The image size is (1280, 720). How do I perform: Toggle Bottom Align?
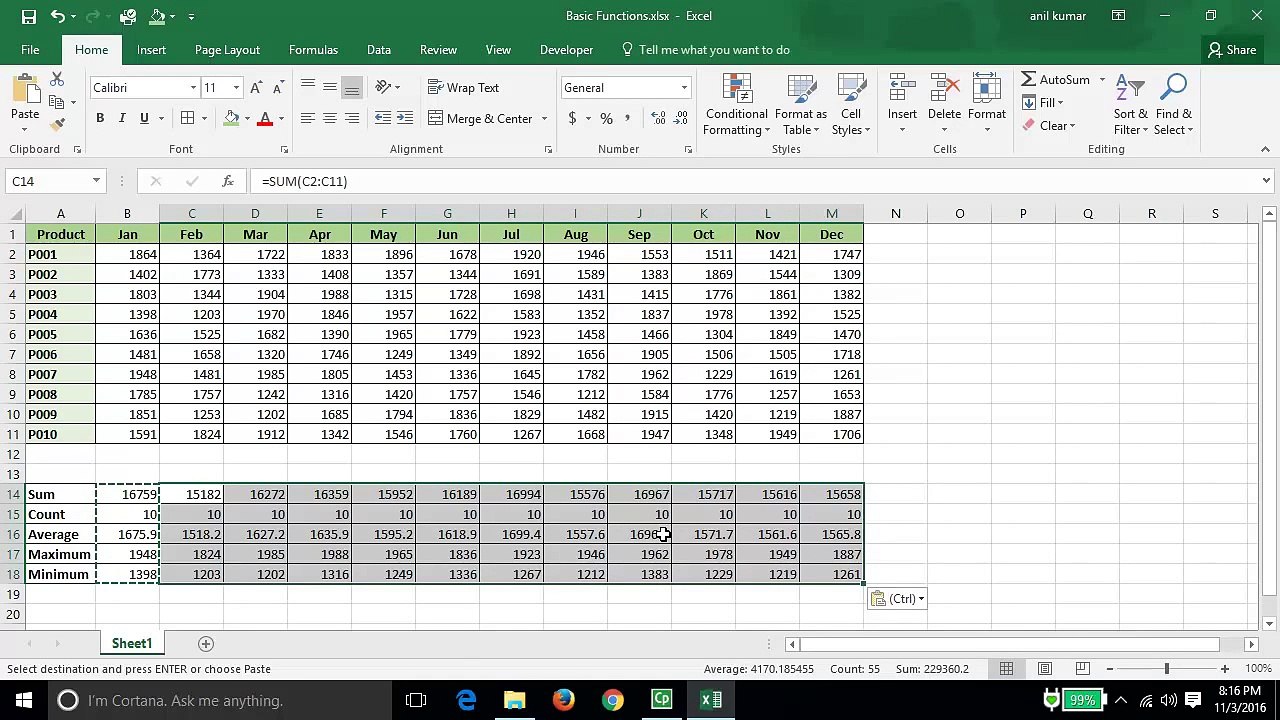click(x=351, y=88)
